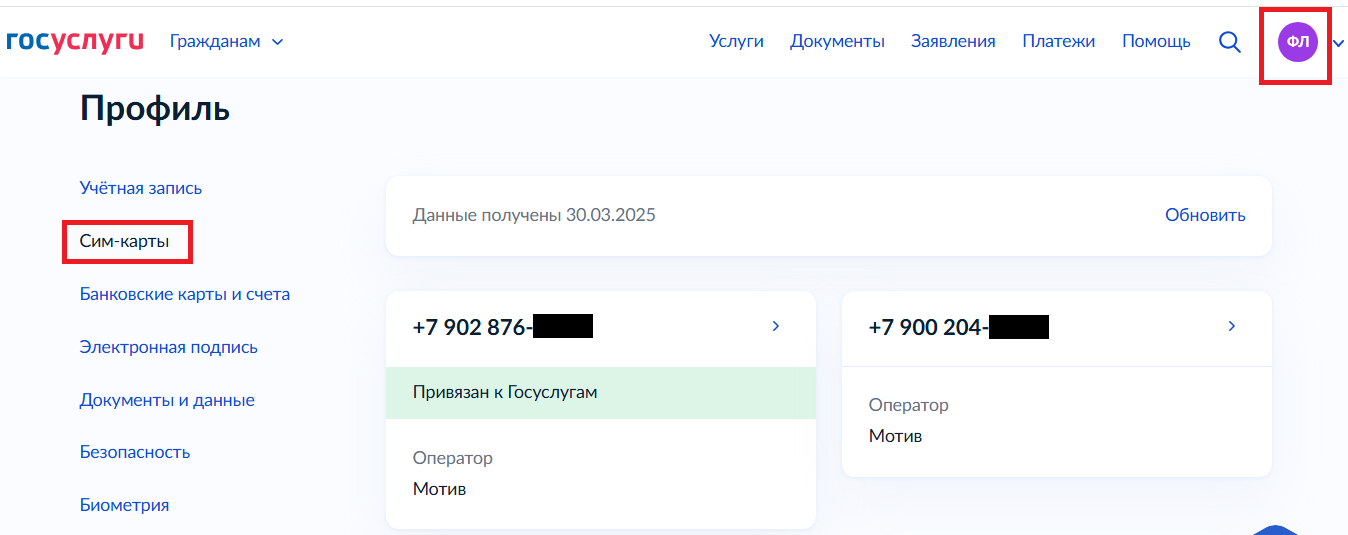Click Помощь in the header
Screen dimensions: 1348x535
(x=1156, y=42)
